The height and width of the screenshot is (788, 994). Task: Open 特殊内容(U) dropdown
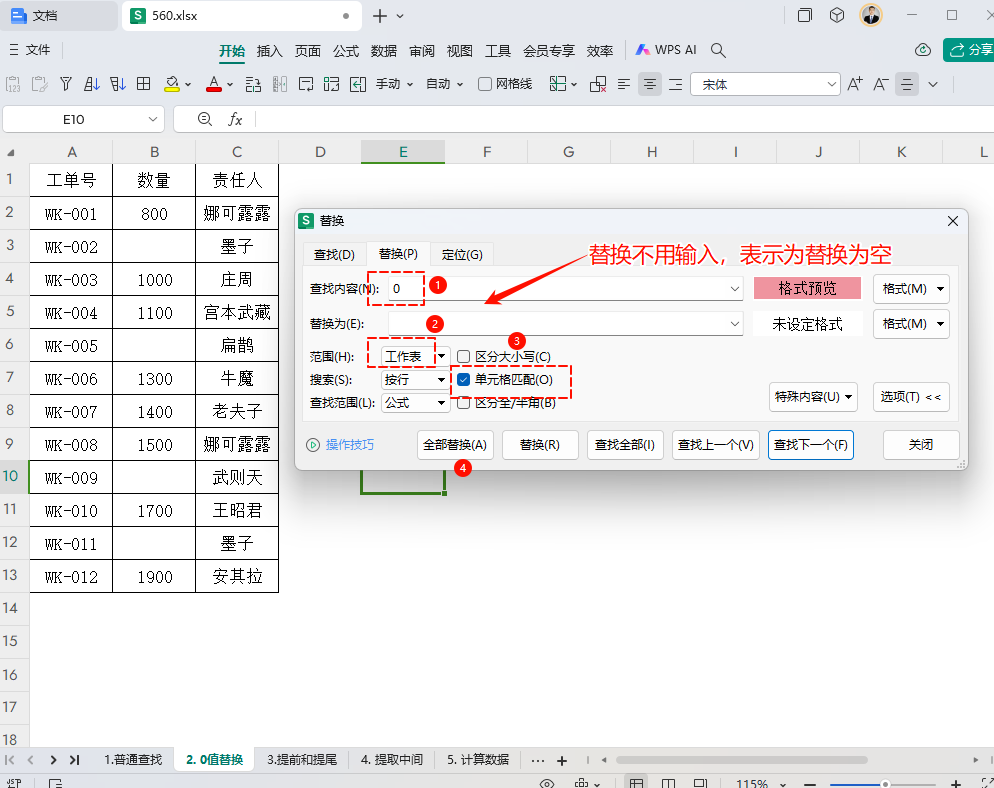(813, 397)
